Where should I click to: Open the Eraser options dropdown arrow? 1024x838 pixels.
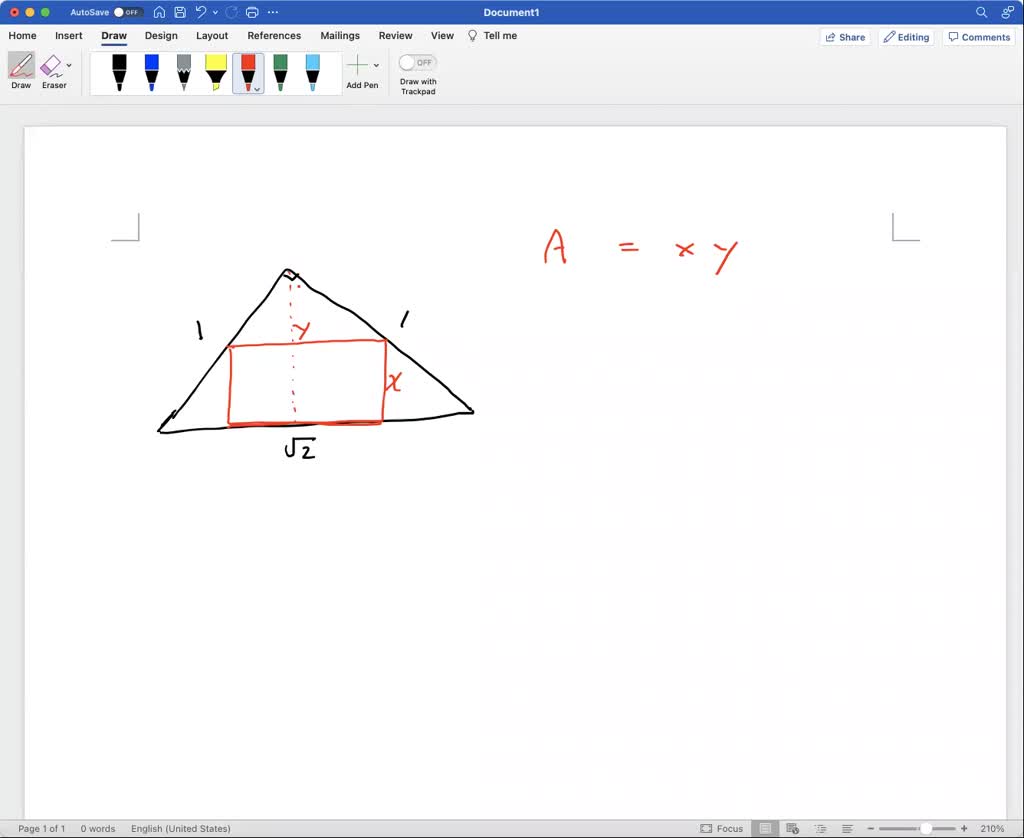tap(69, 65)
